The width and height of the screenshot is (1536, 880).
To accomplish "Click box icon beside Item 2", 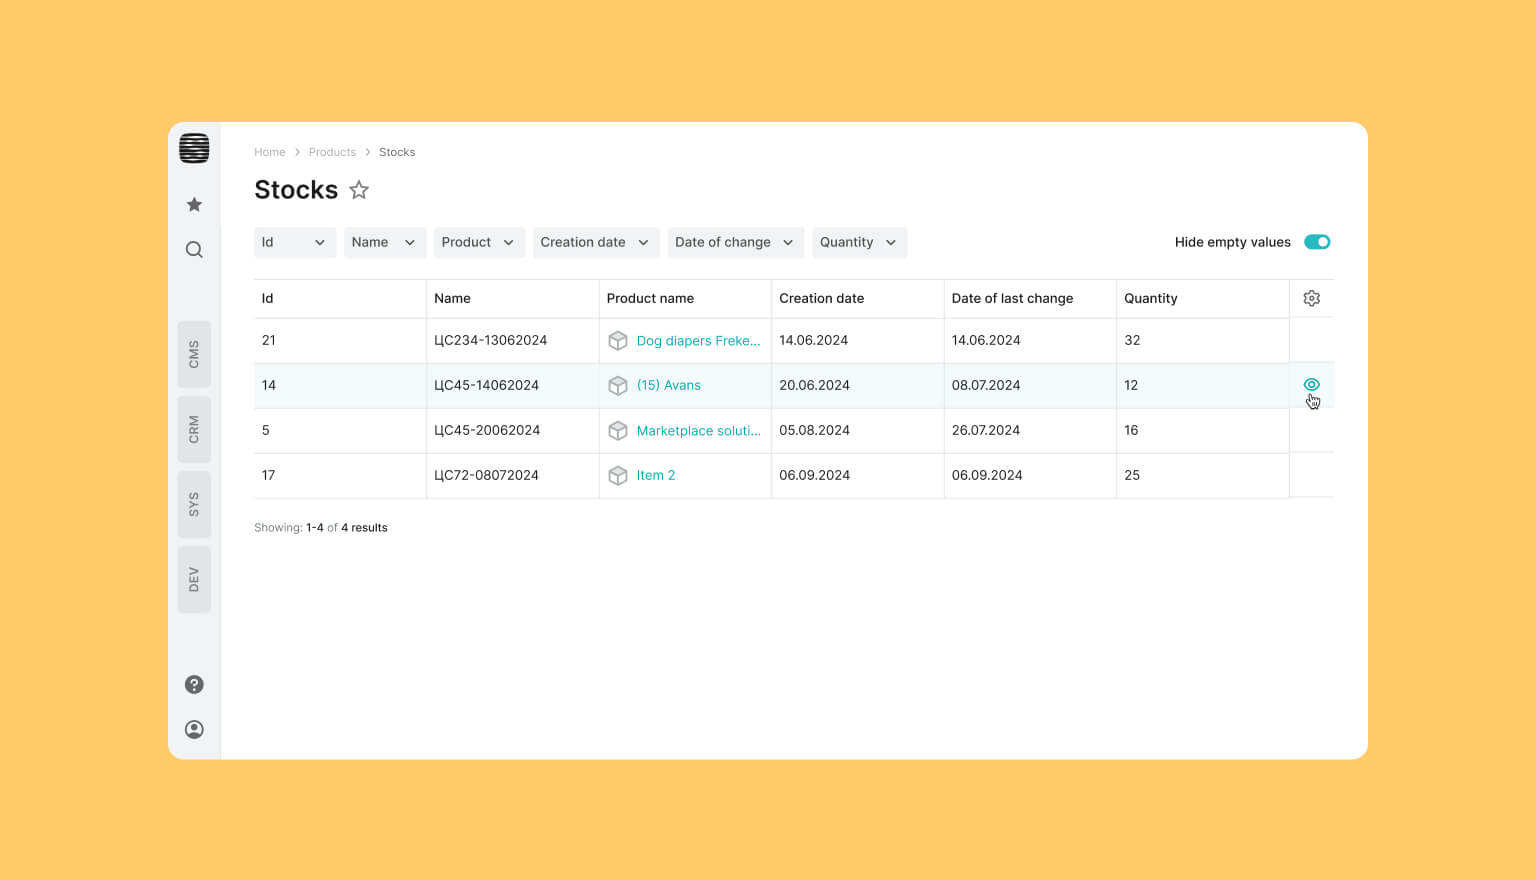I will click(618, 475).
